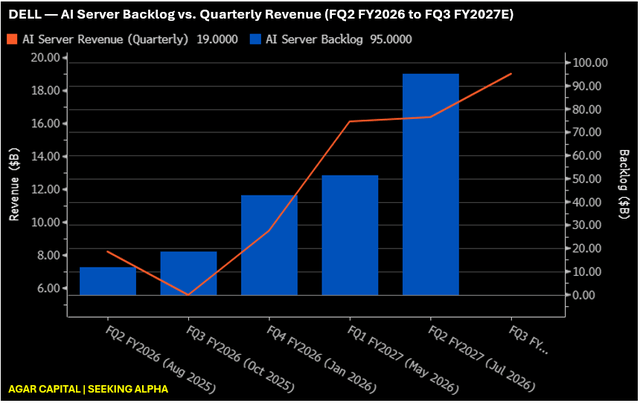Click the 'Backlog ($B)' right axis title
This screenshot has height=403, width=640.
[624, 184]
